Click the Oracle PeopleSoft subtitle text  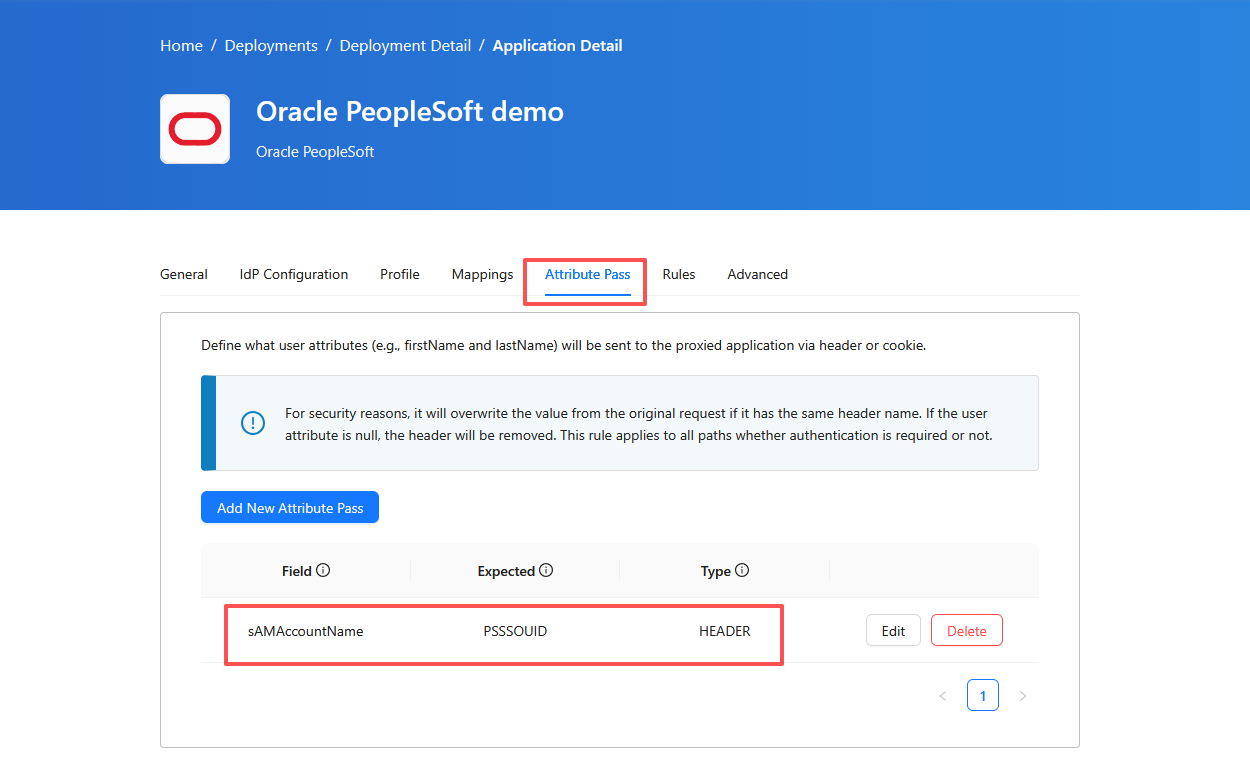coord(315,152)
